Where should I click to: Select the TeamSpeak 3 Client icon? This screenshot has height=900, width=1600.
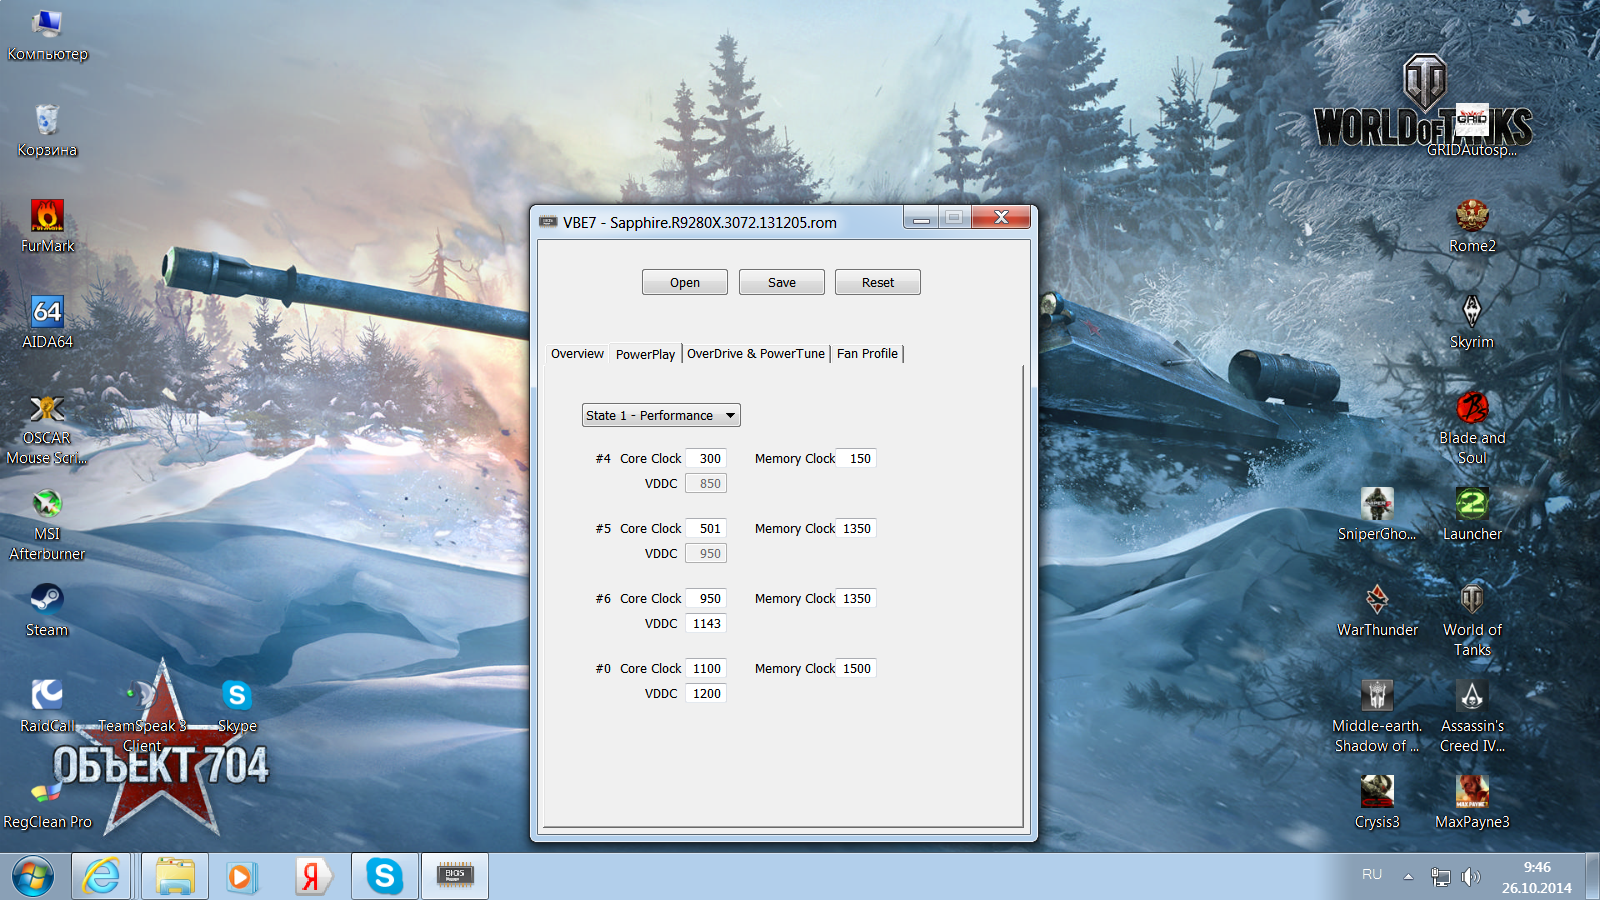142,717
